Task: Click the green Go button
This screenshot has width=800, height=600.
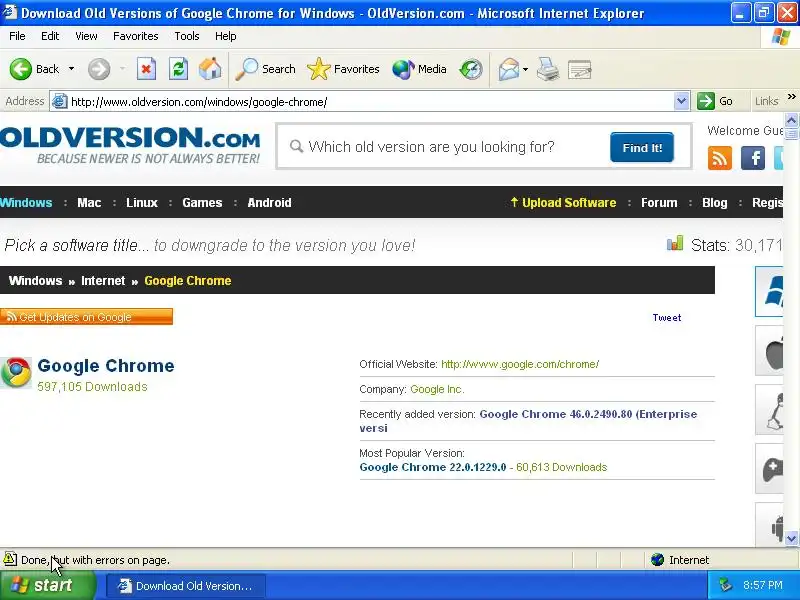Action: (715, 101)
